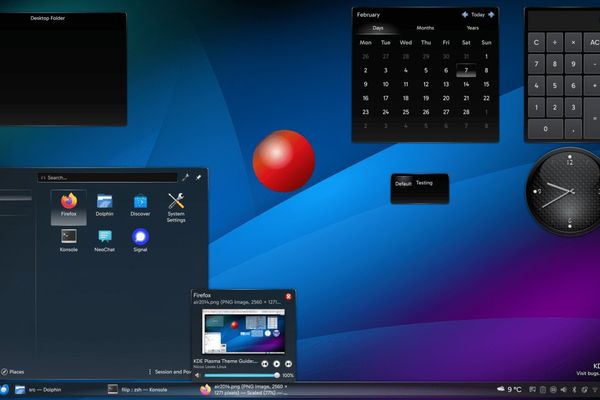Skip to next track in Firefox preview
This screenshot has height=400, width=600.
pos(288,364)
